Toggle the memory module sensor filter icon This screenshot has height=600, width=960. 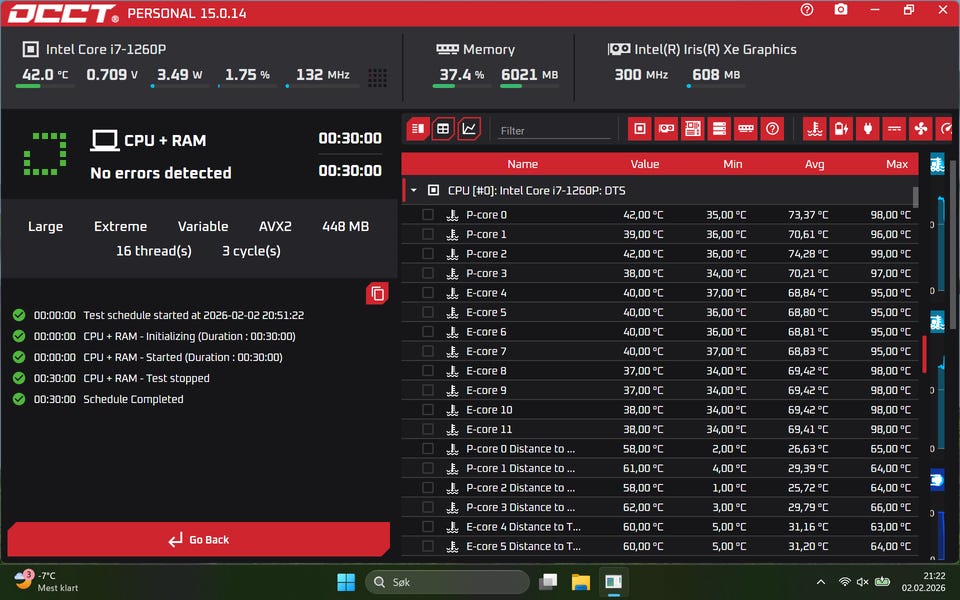746,129
